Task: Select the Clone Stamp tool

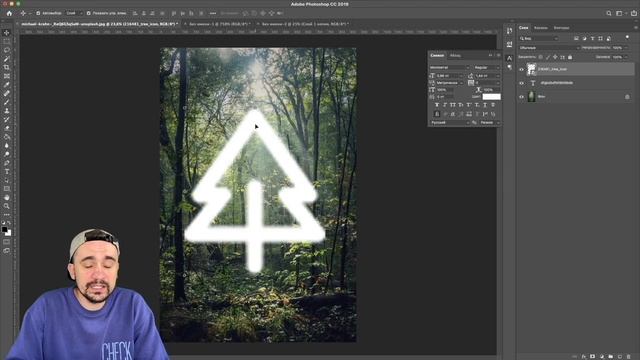Action: point(7,111)
